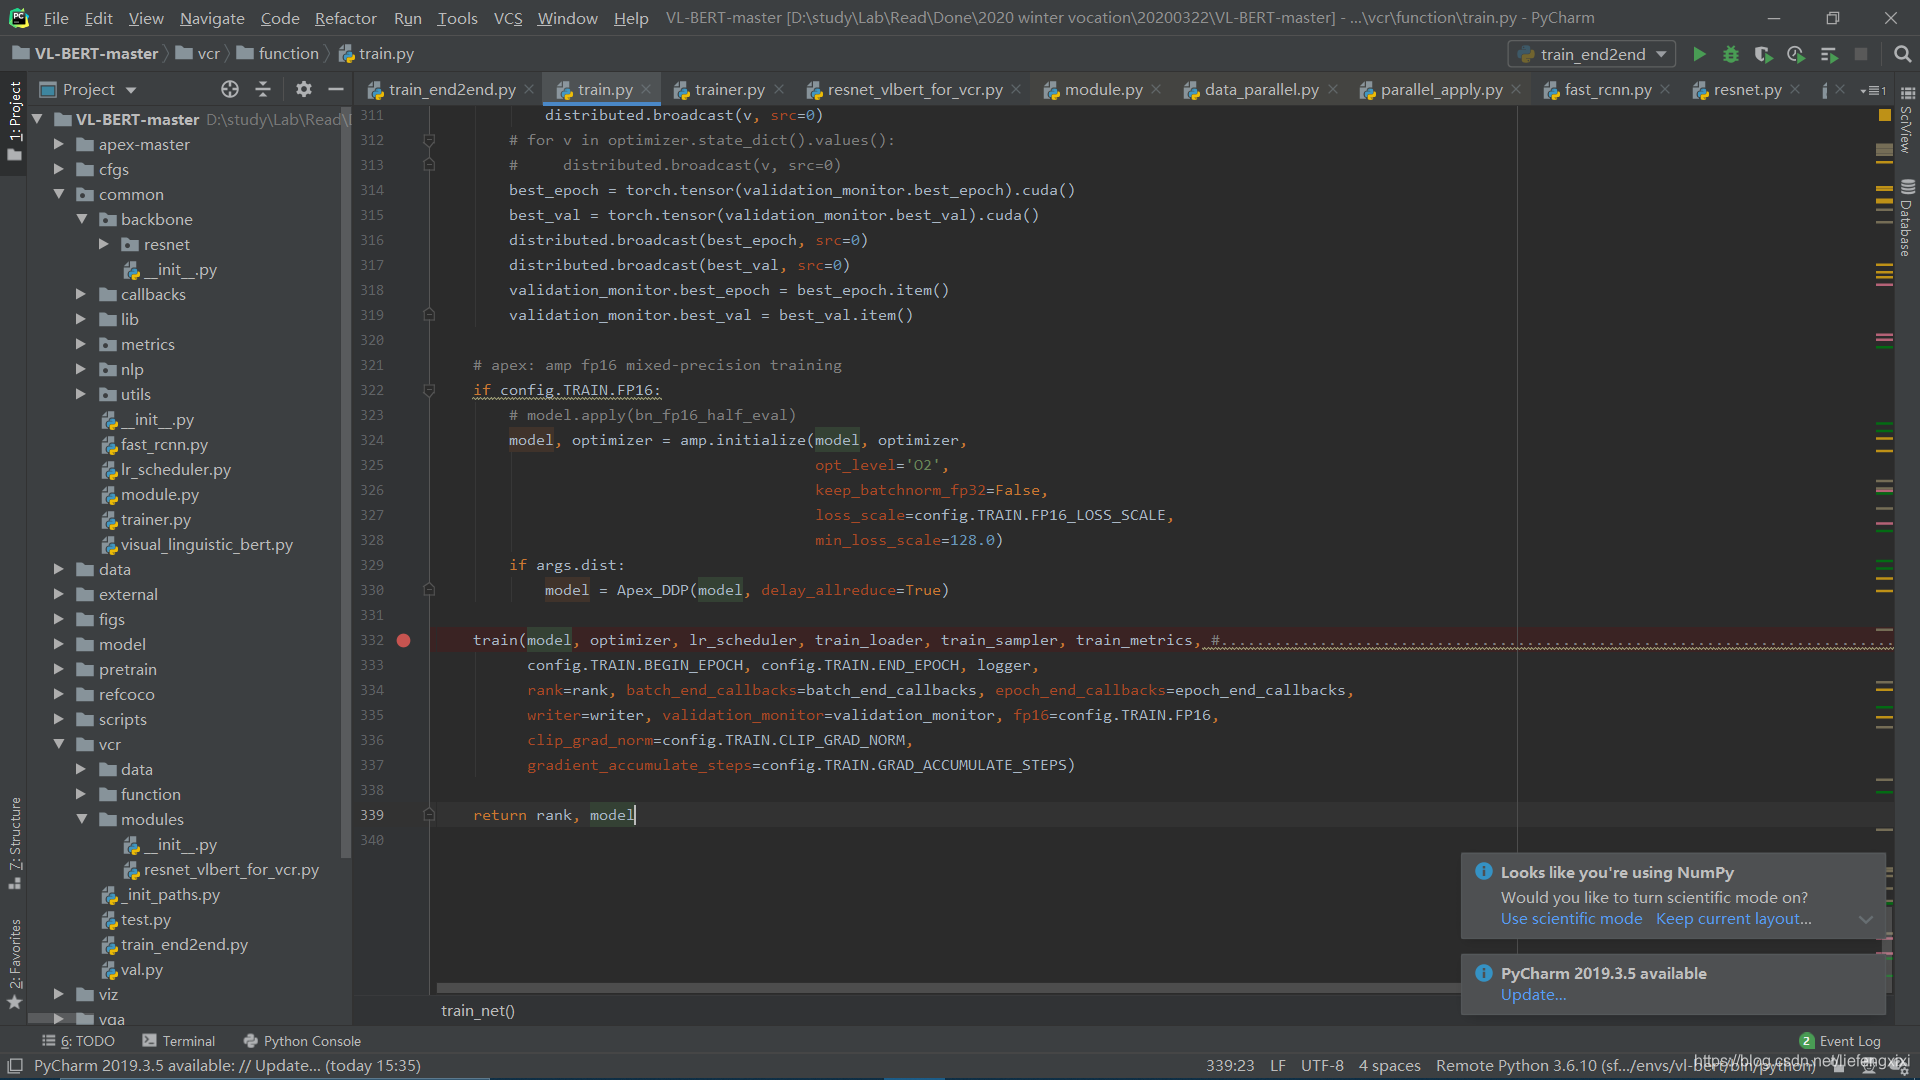Collapse all in Project panel
The image size is (1920, 1080).
coord(263,89)
